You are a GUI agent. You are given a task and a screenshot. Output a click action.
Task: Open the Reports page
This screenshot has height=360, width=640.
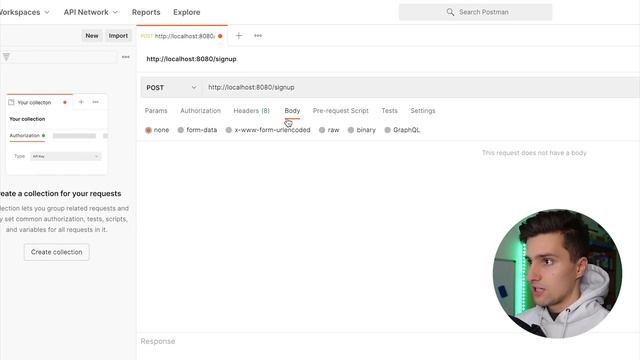tap(146, 12)
